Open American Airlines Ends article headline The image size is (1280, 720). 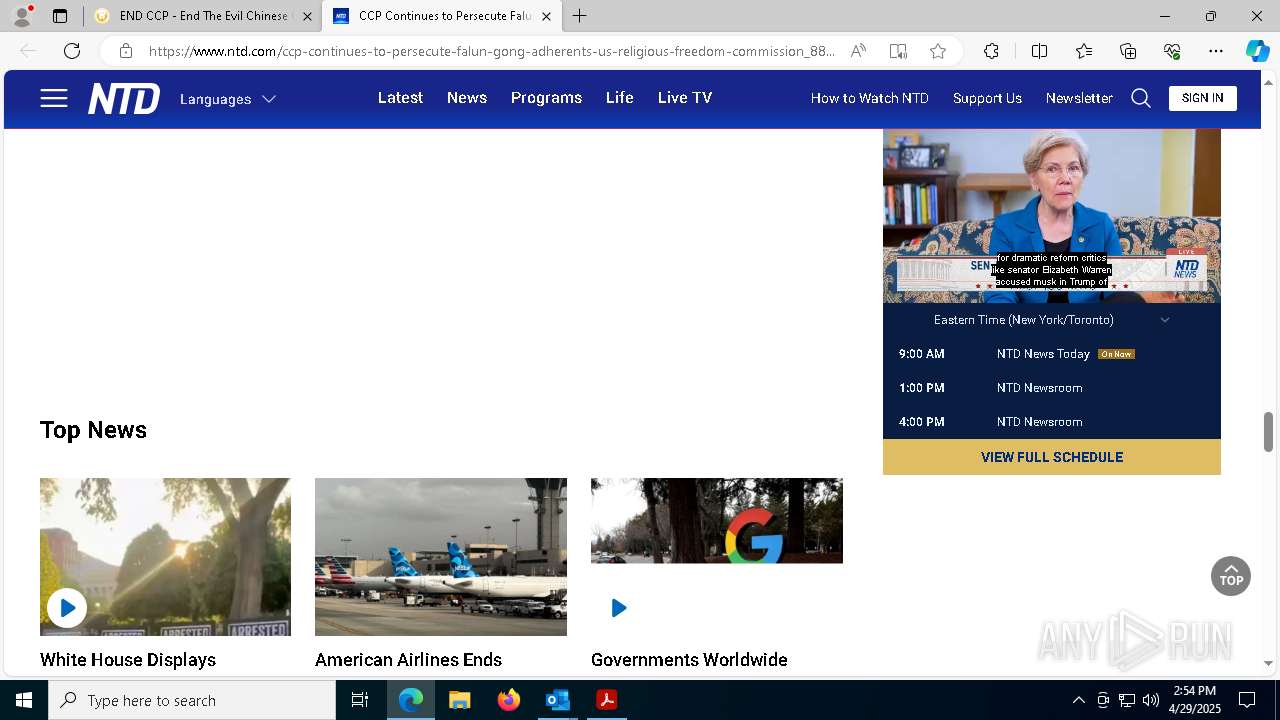coord(408,660)
